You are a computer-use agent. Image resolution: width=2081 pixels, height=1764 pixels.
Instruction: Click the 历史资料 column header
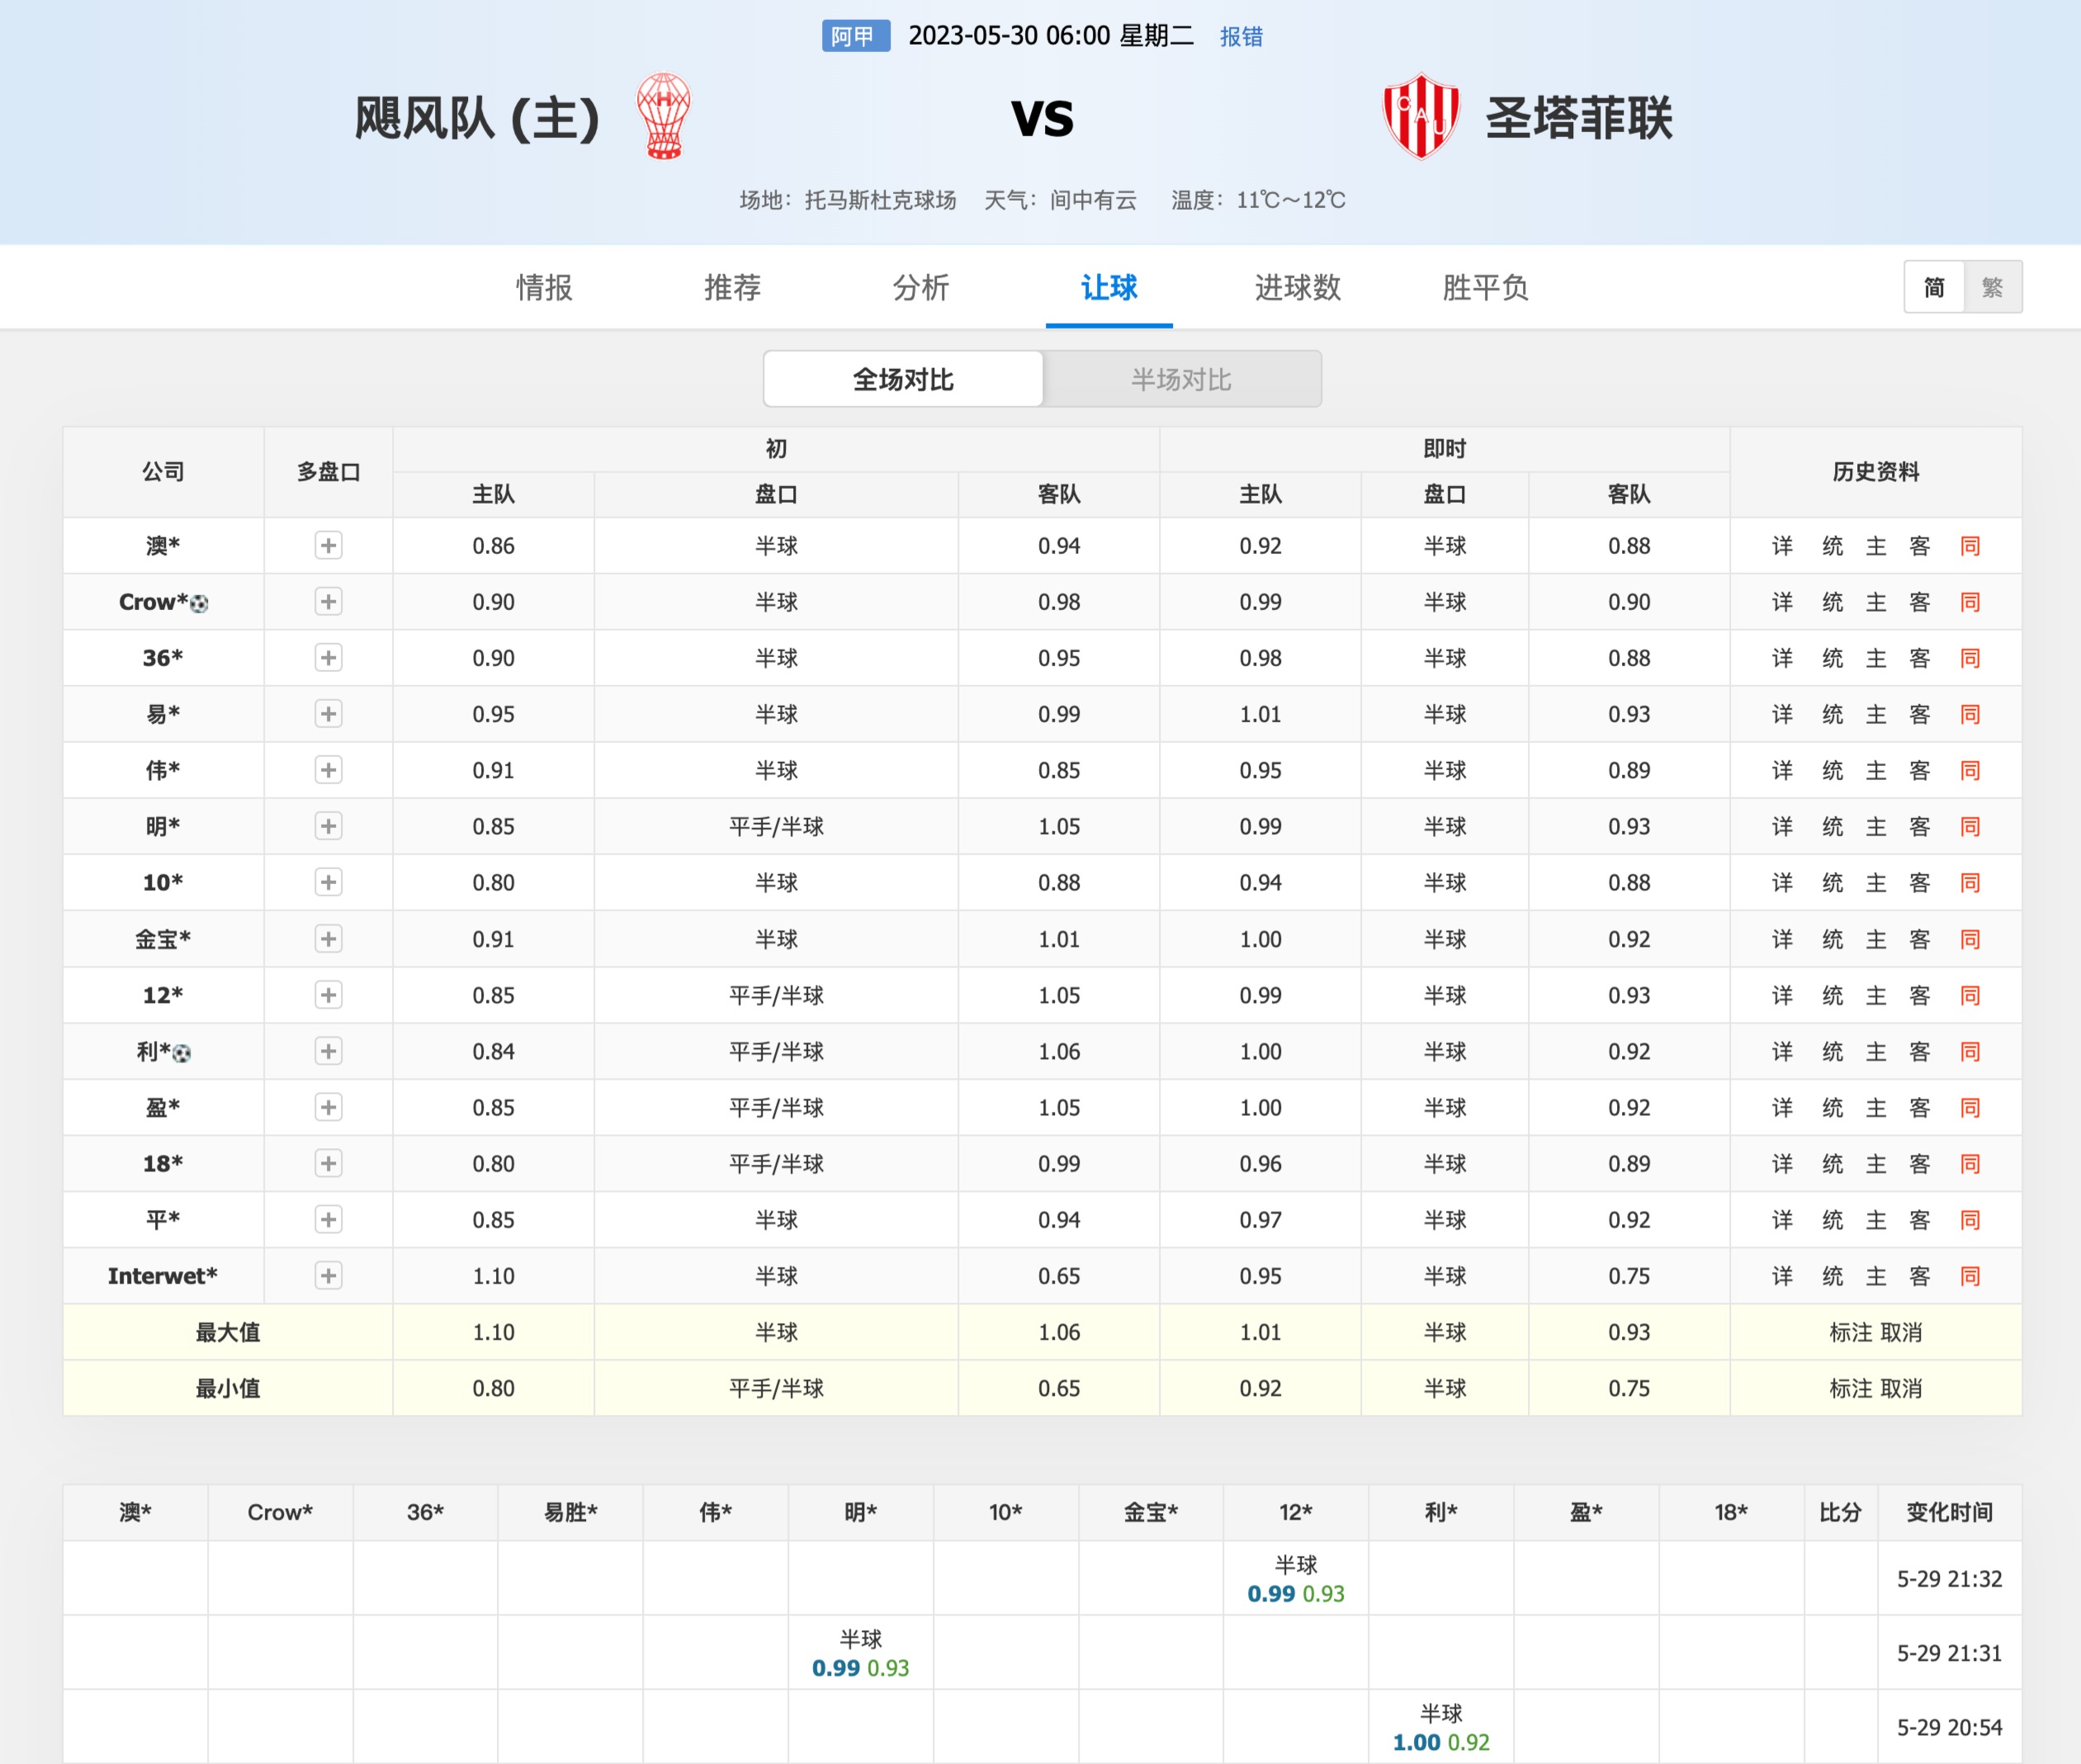click(x=1875, y=471)
